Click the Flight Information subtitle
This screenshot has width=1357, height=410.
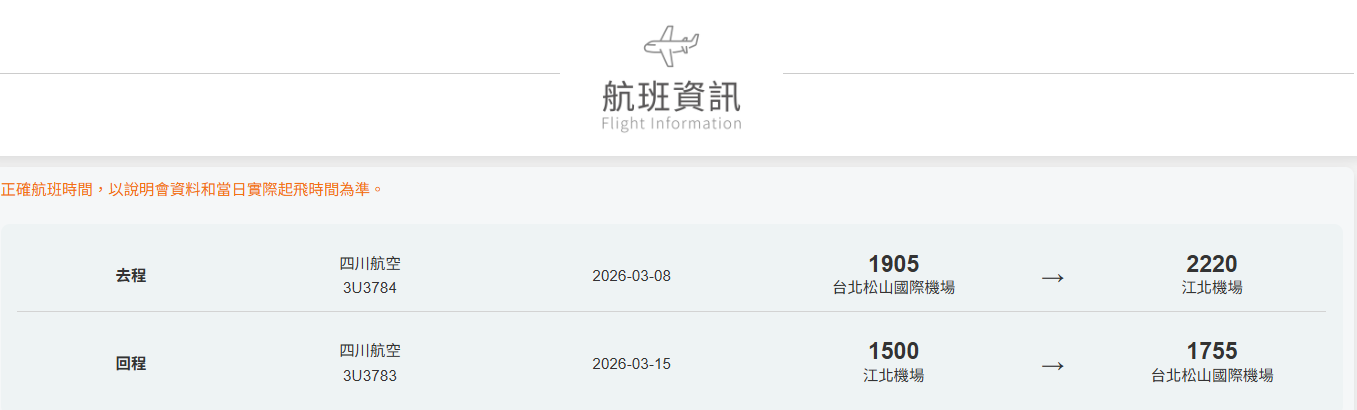point(671,124)
